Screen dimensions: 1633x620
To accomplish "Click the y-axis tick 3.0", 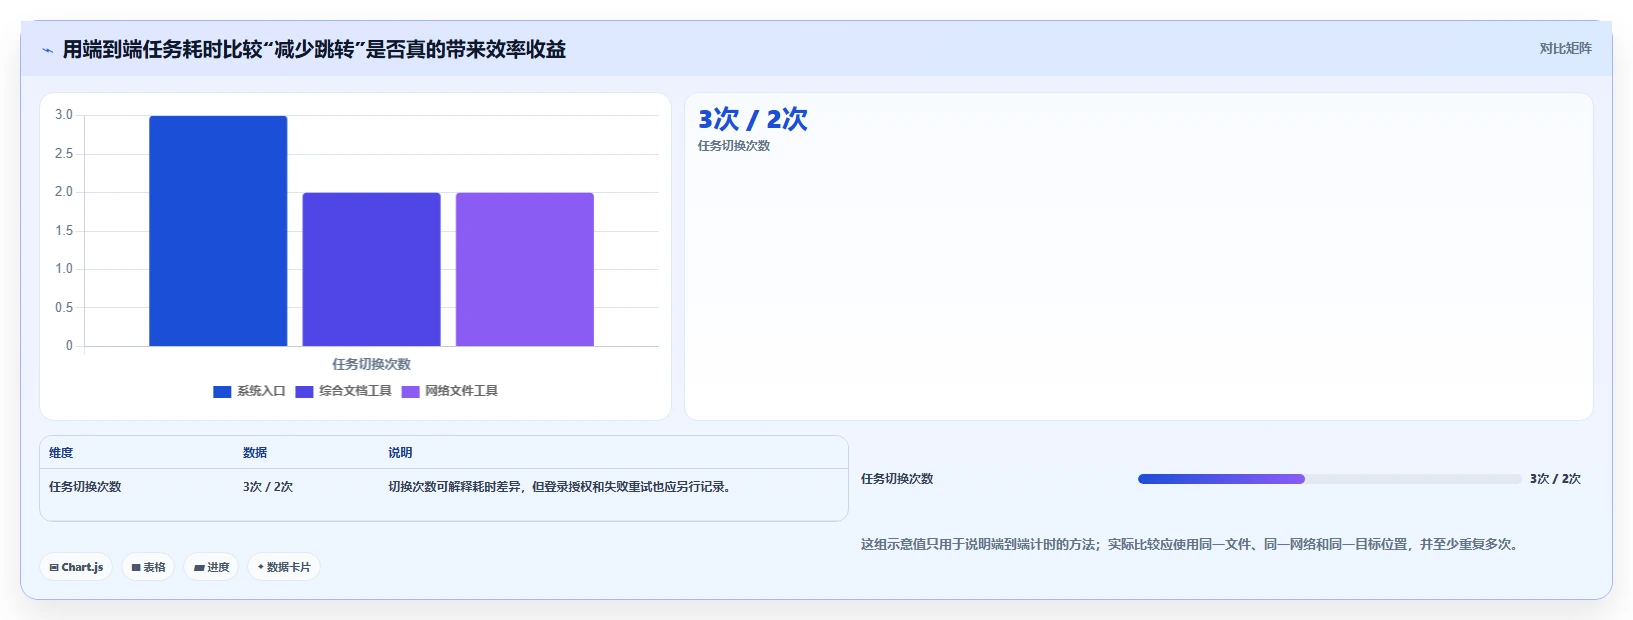I will click(64, 115).
